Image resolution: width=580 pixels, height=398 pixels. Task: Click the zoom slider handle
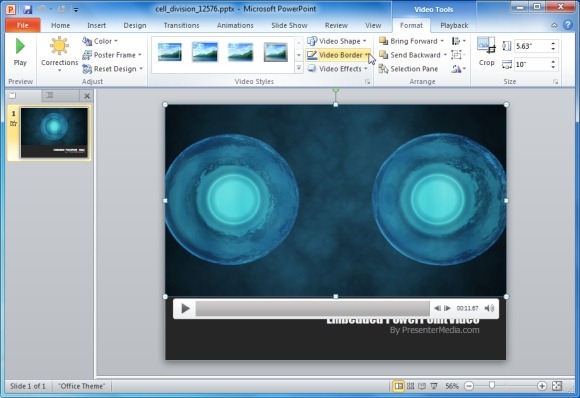tap(492, 386)
